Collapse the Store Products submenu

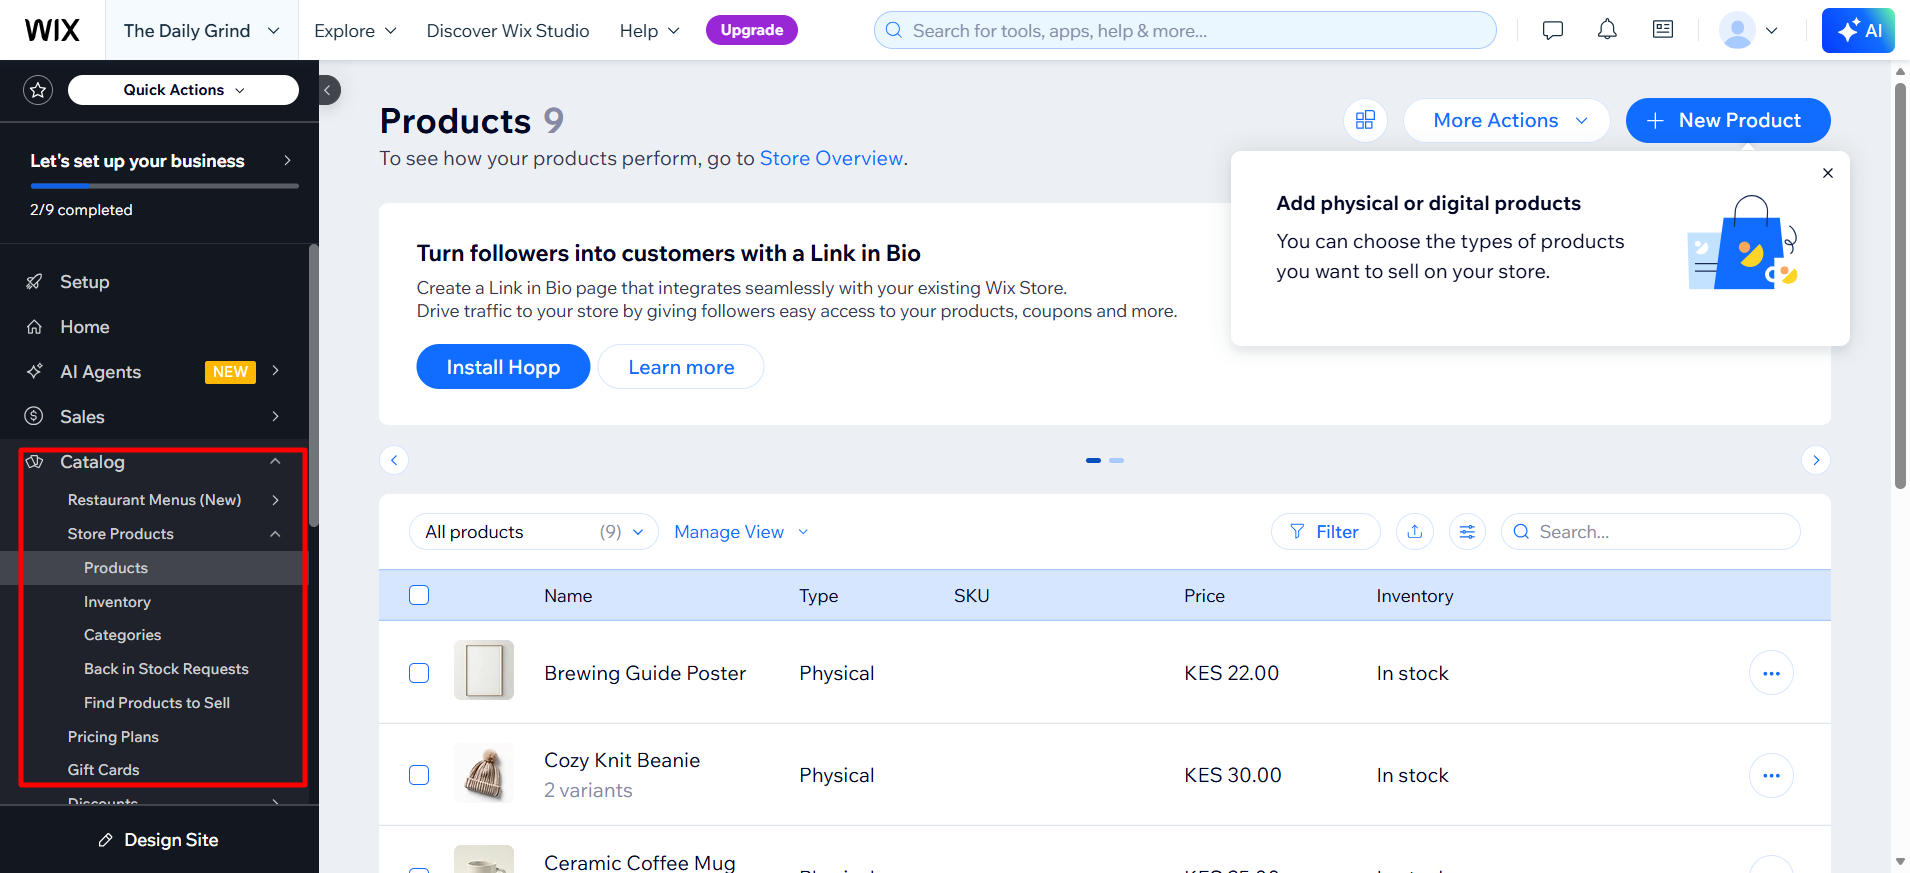pos(276,534)
